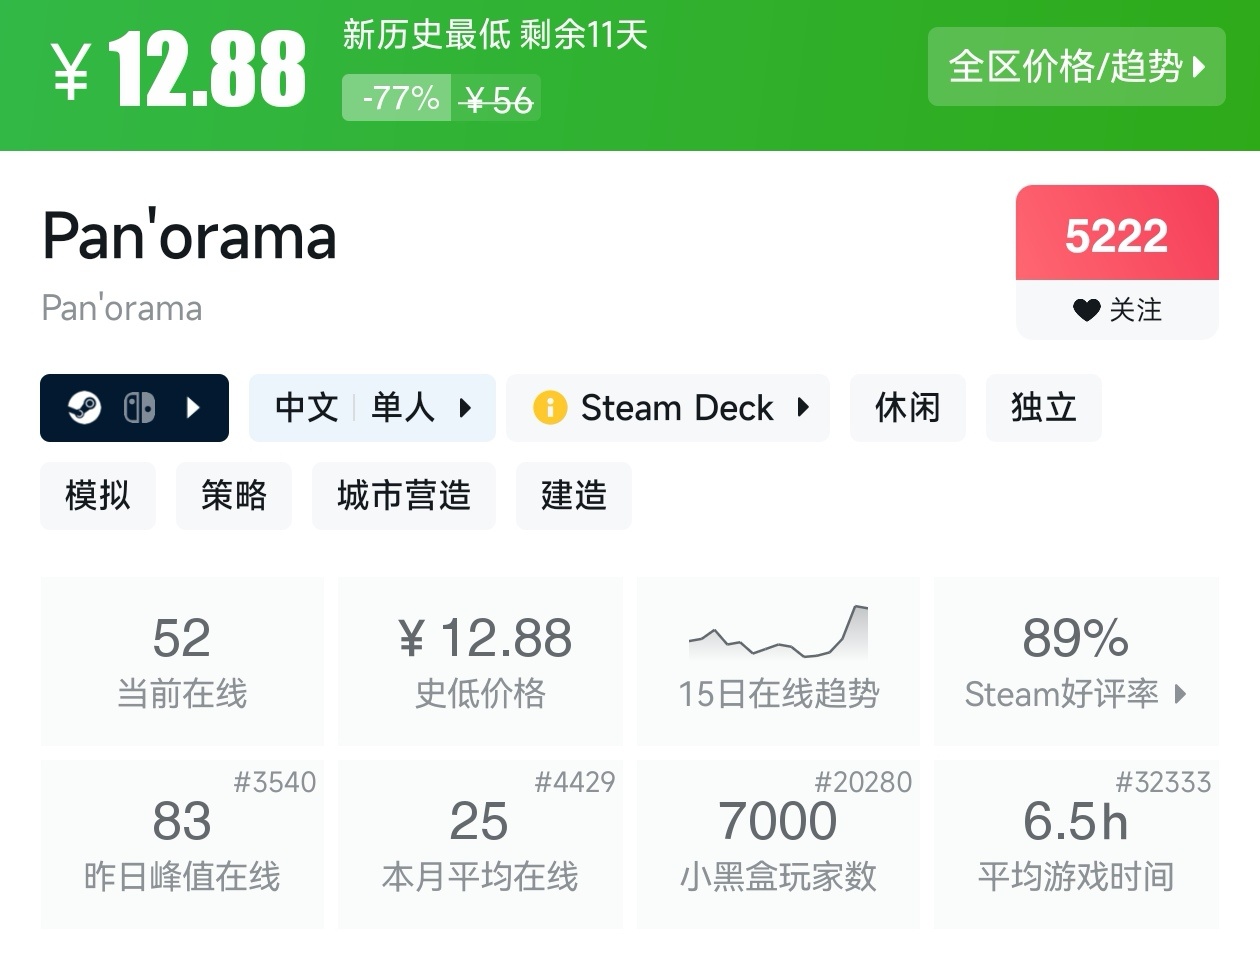Expand the 中文 单人 language details arrow
The height and width of the screenshot is (956, 1260).
click(465, 408)
